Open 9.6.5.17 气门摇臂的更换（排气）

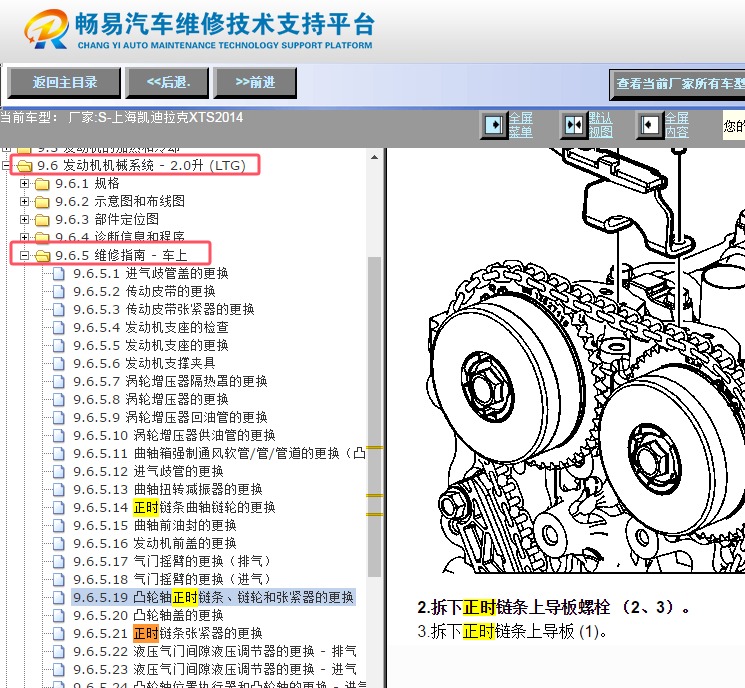[x=172, y=562]
